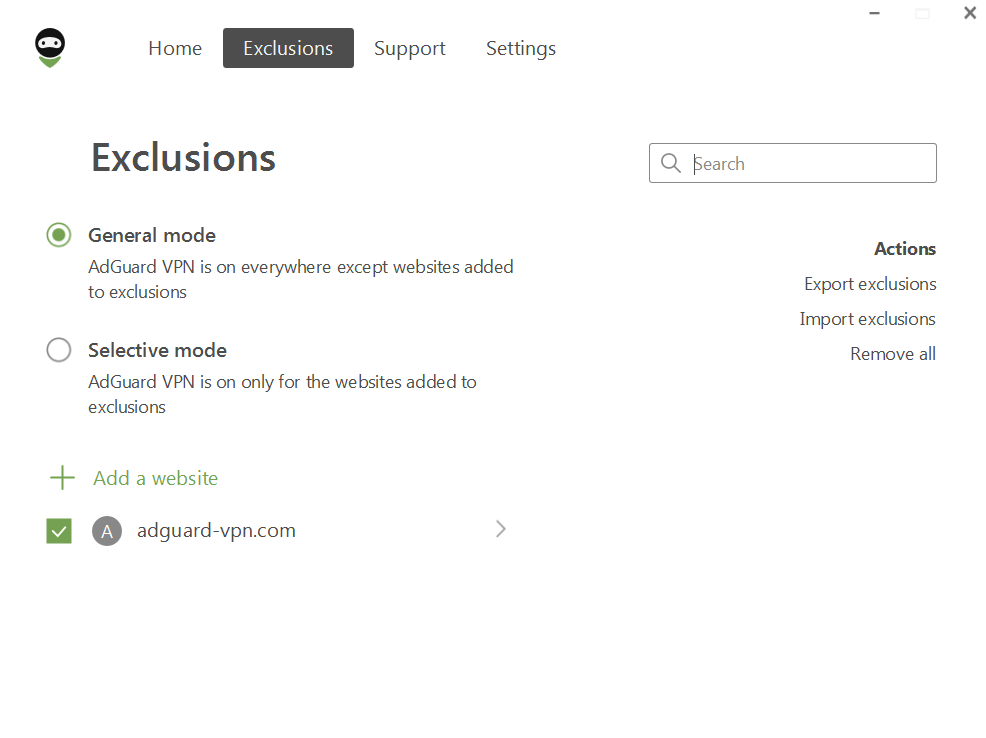Switch to the Support tab
986x738 pixels.
point(409,48)
